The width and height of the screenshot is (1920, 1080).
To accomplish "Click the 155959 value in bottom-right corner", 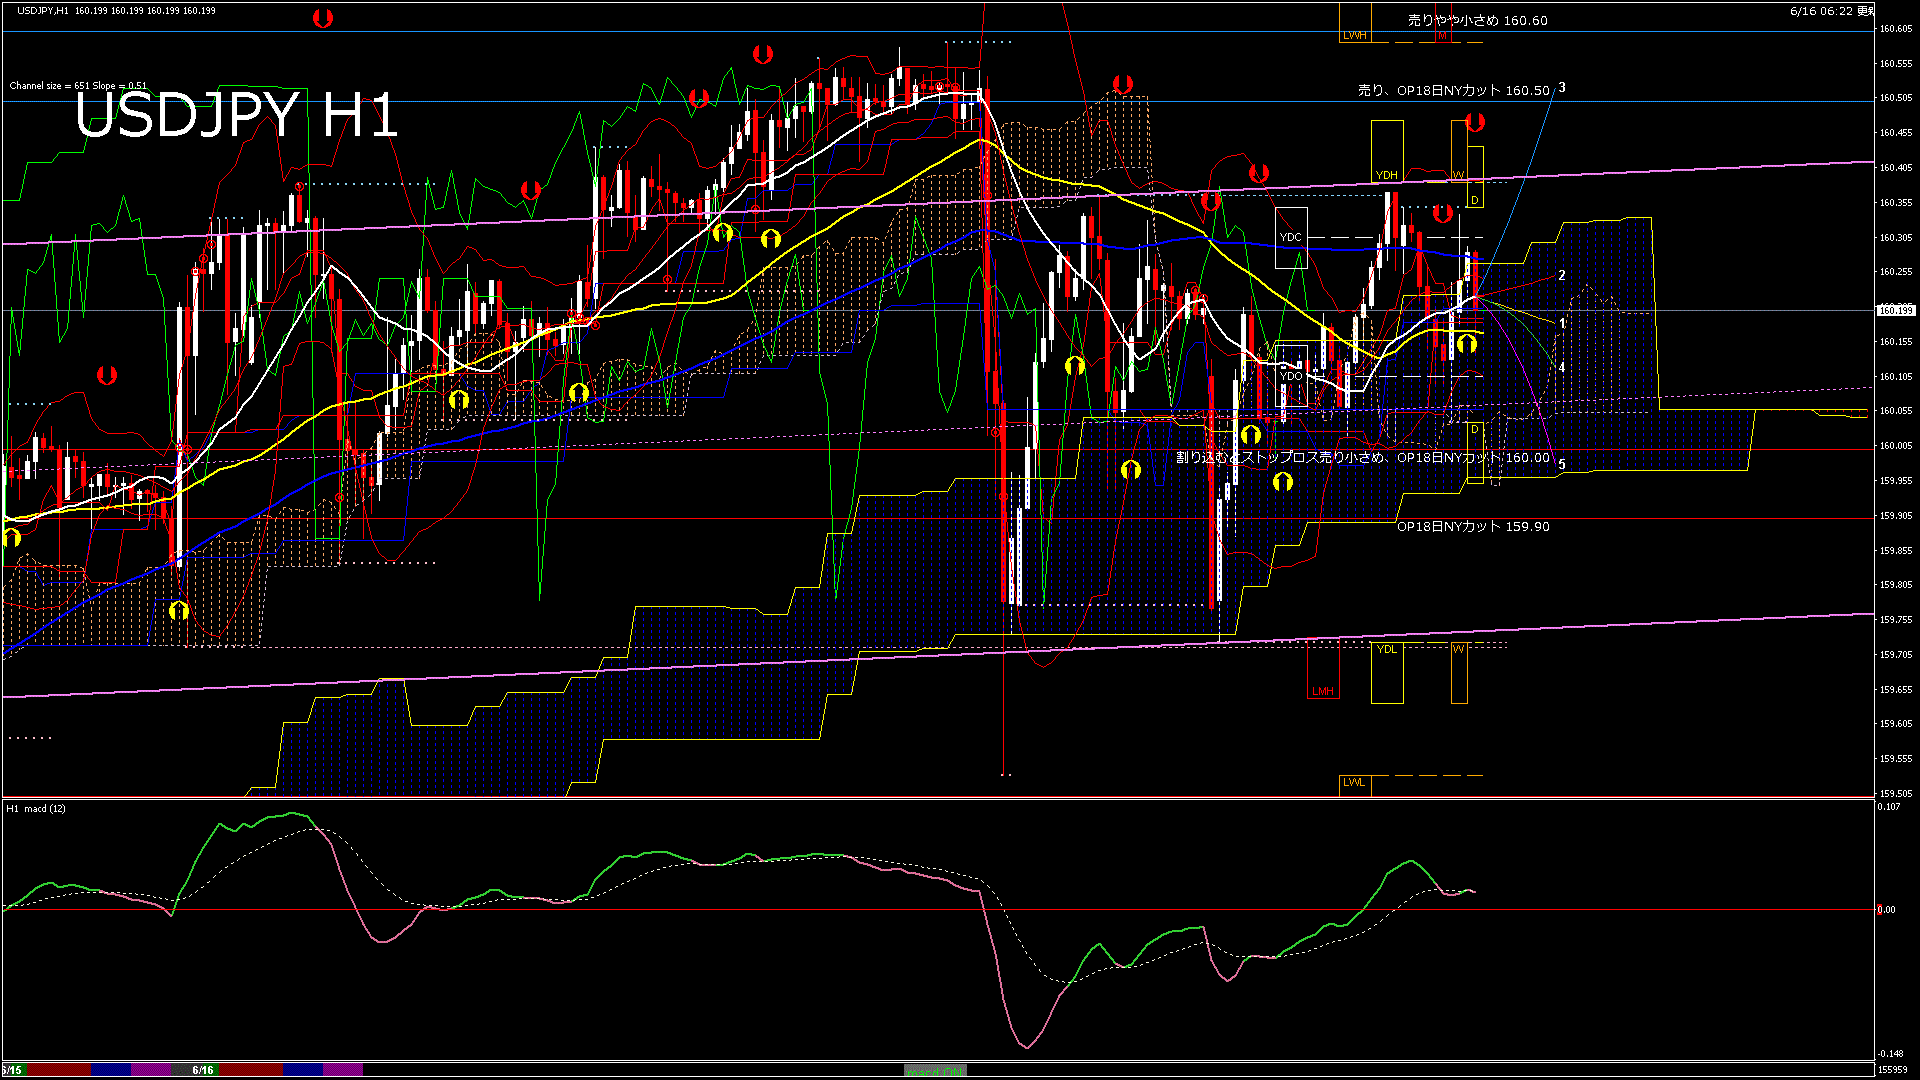I will (x=1893, y=1070).
